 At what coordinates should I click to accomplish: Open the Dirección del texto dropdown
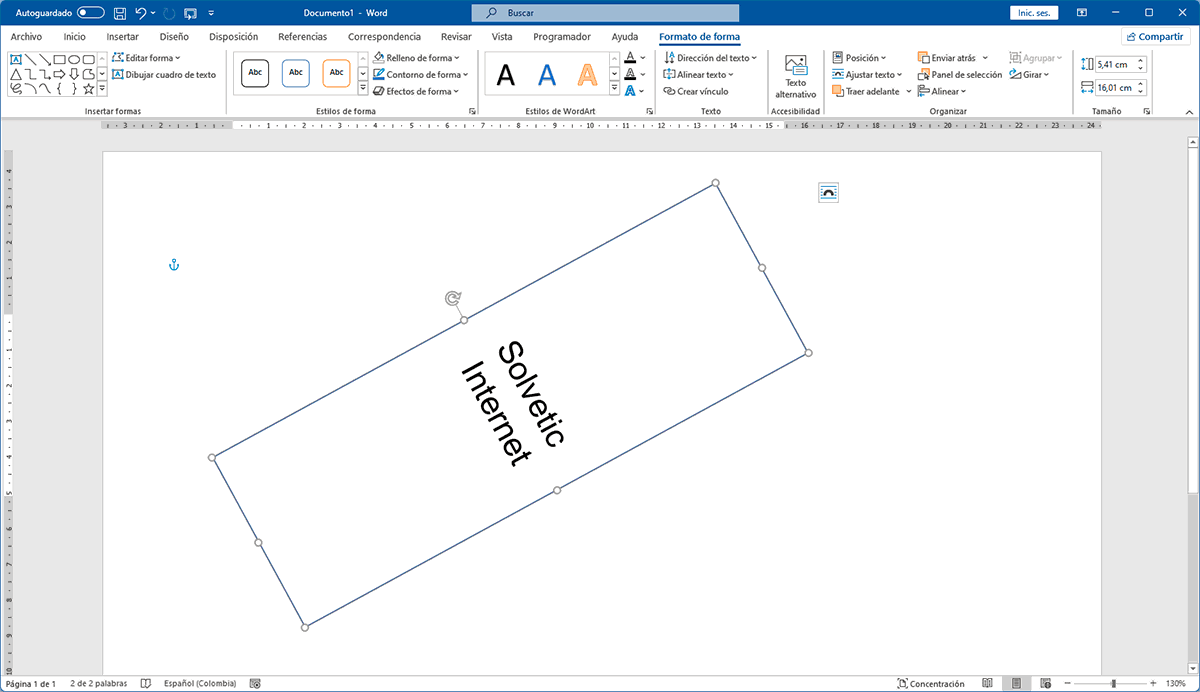point(710,58)
